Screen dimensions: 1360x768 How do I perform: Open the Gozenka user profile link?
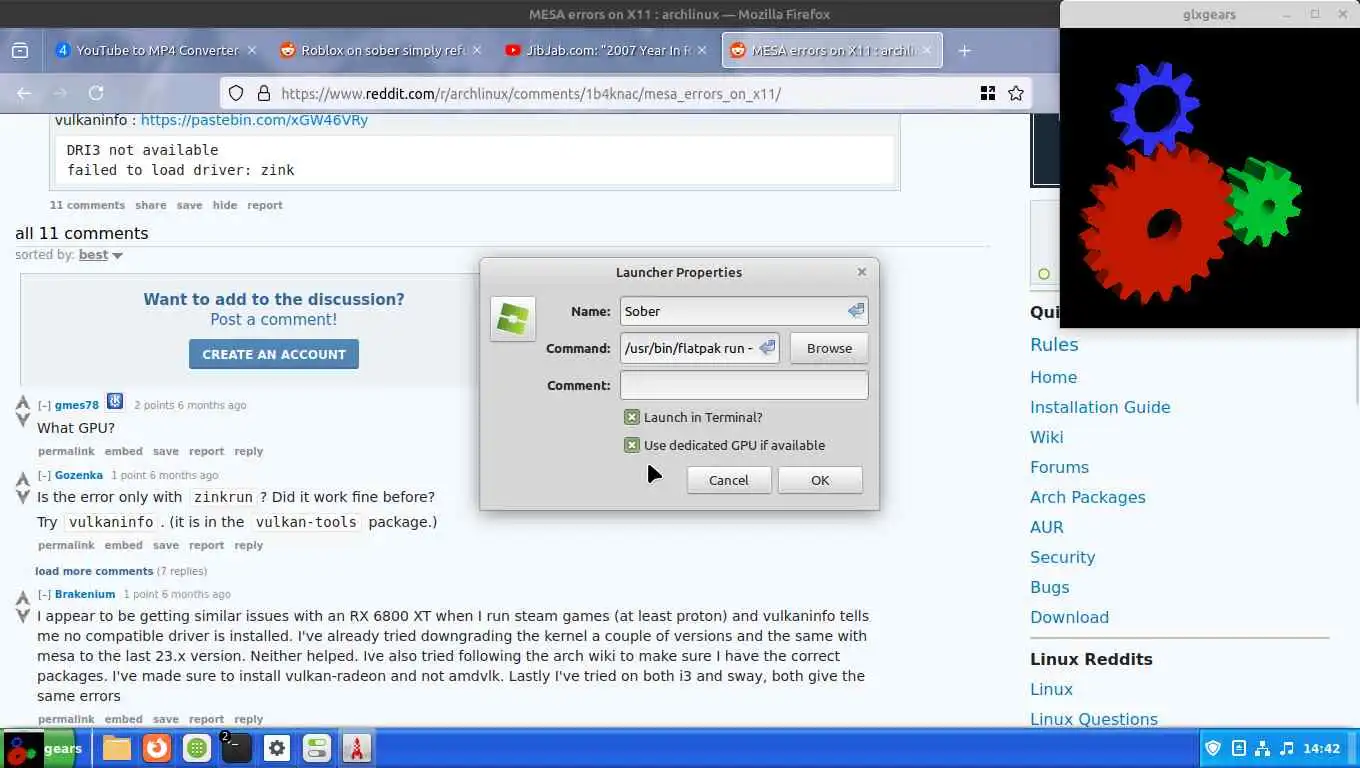[x=79, y=475]
